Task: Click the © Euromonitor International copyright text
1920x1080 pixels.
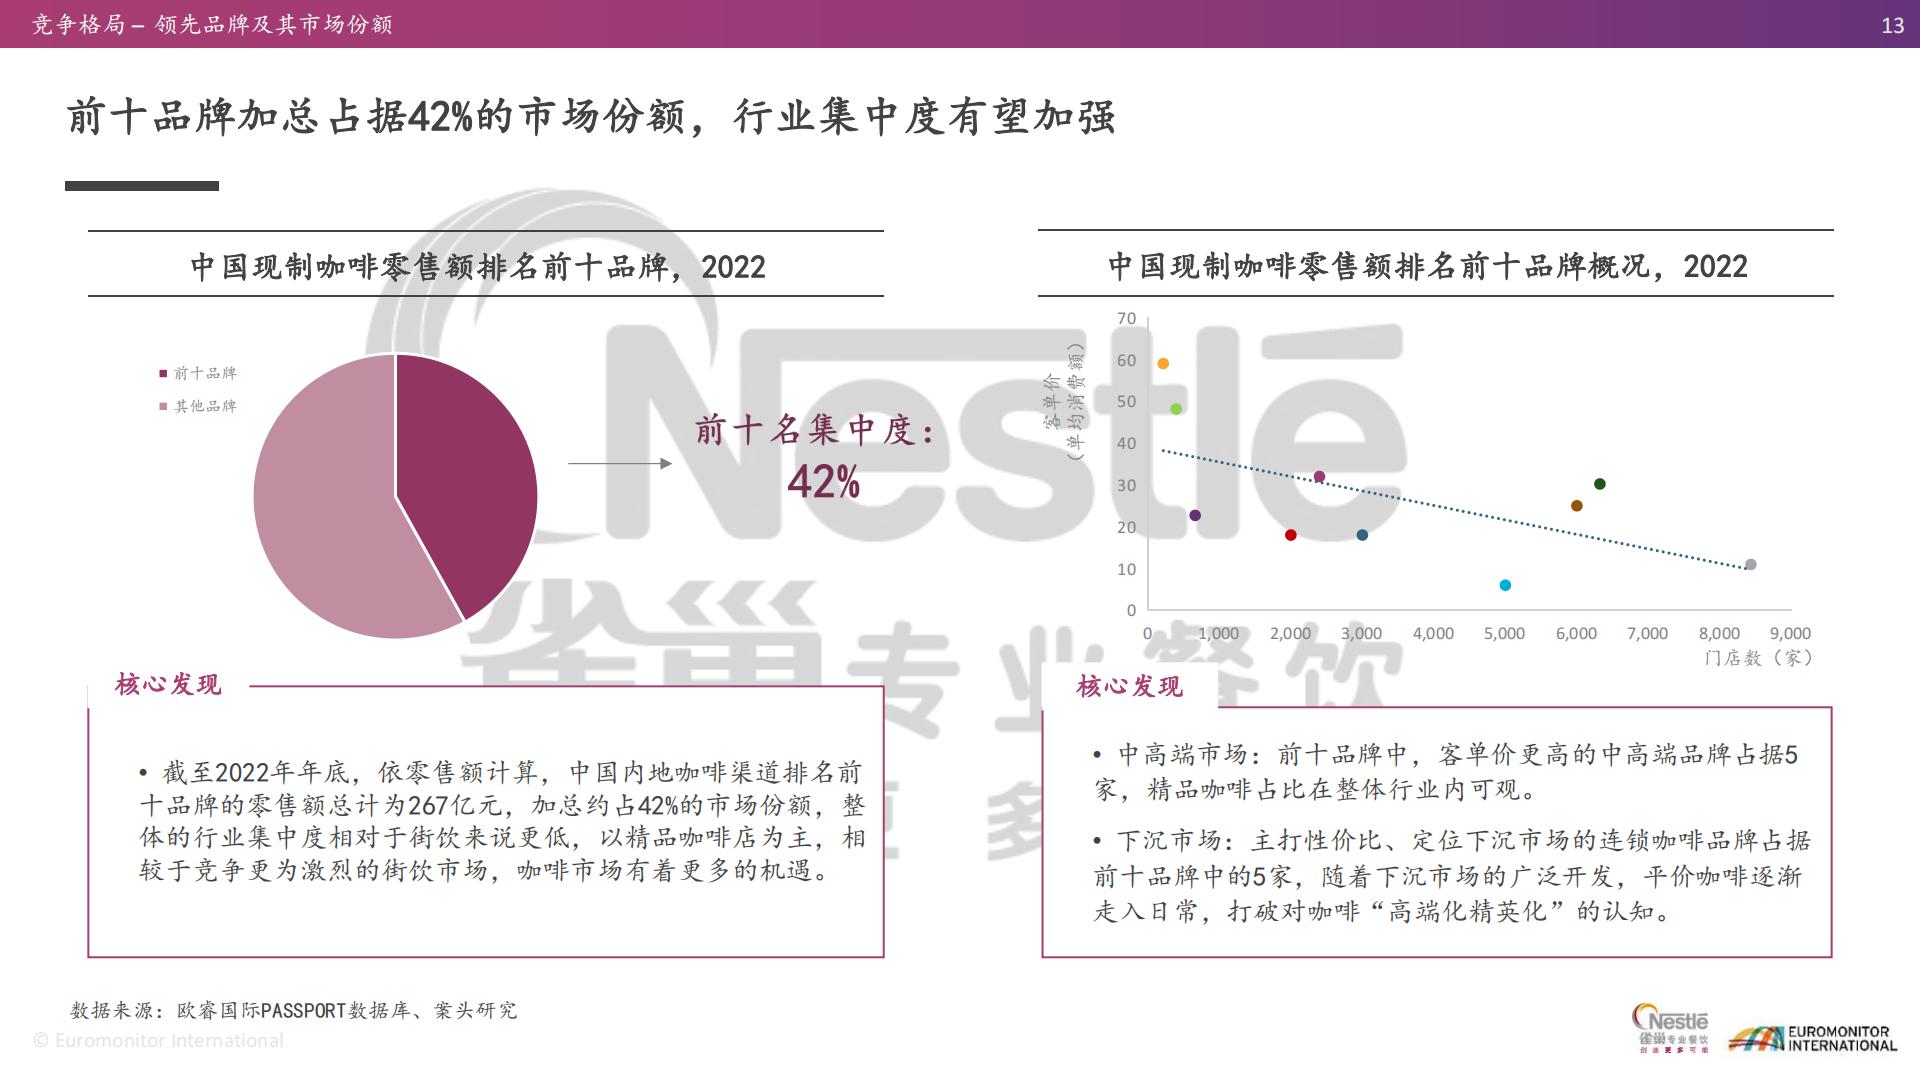Action: tap(158, 1040)
